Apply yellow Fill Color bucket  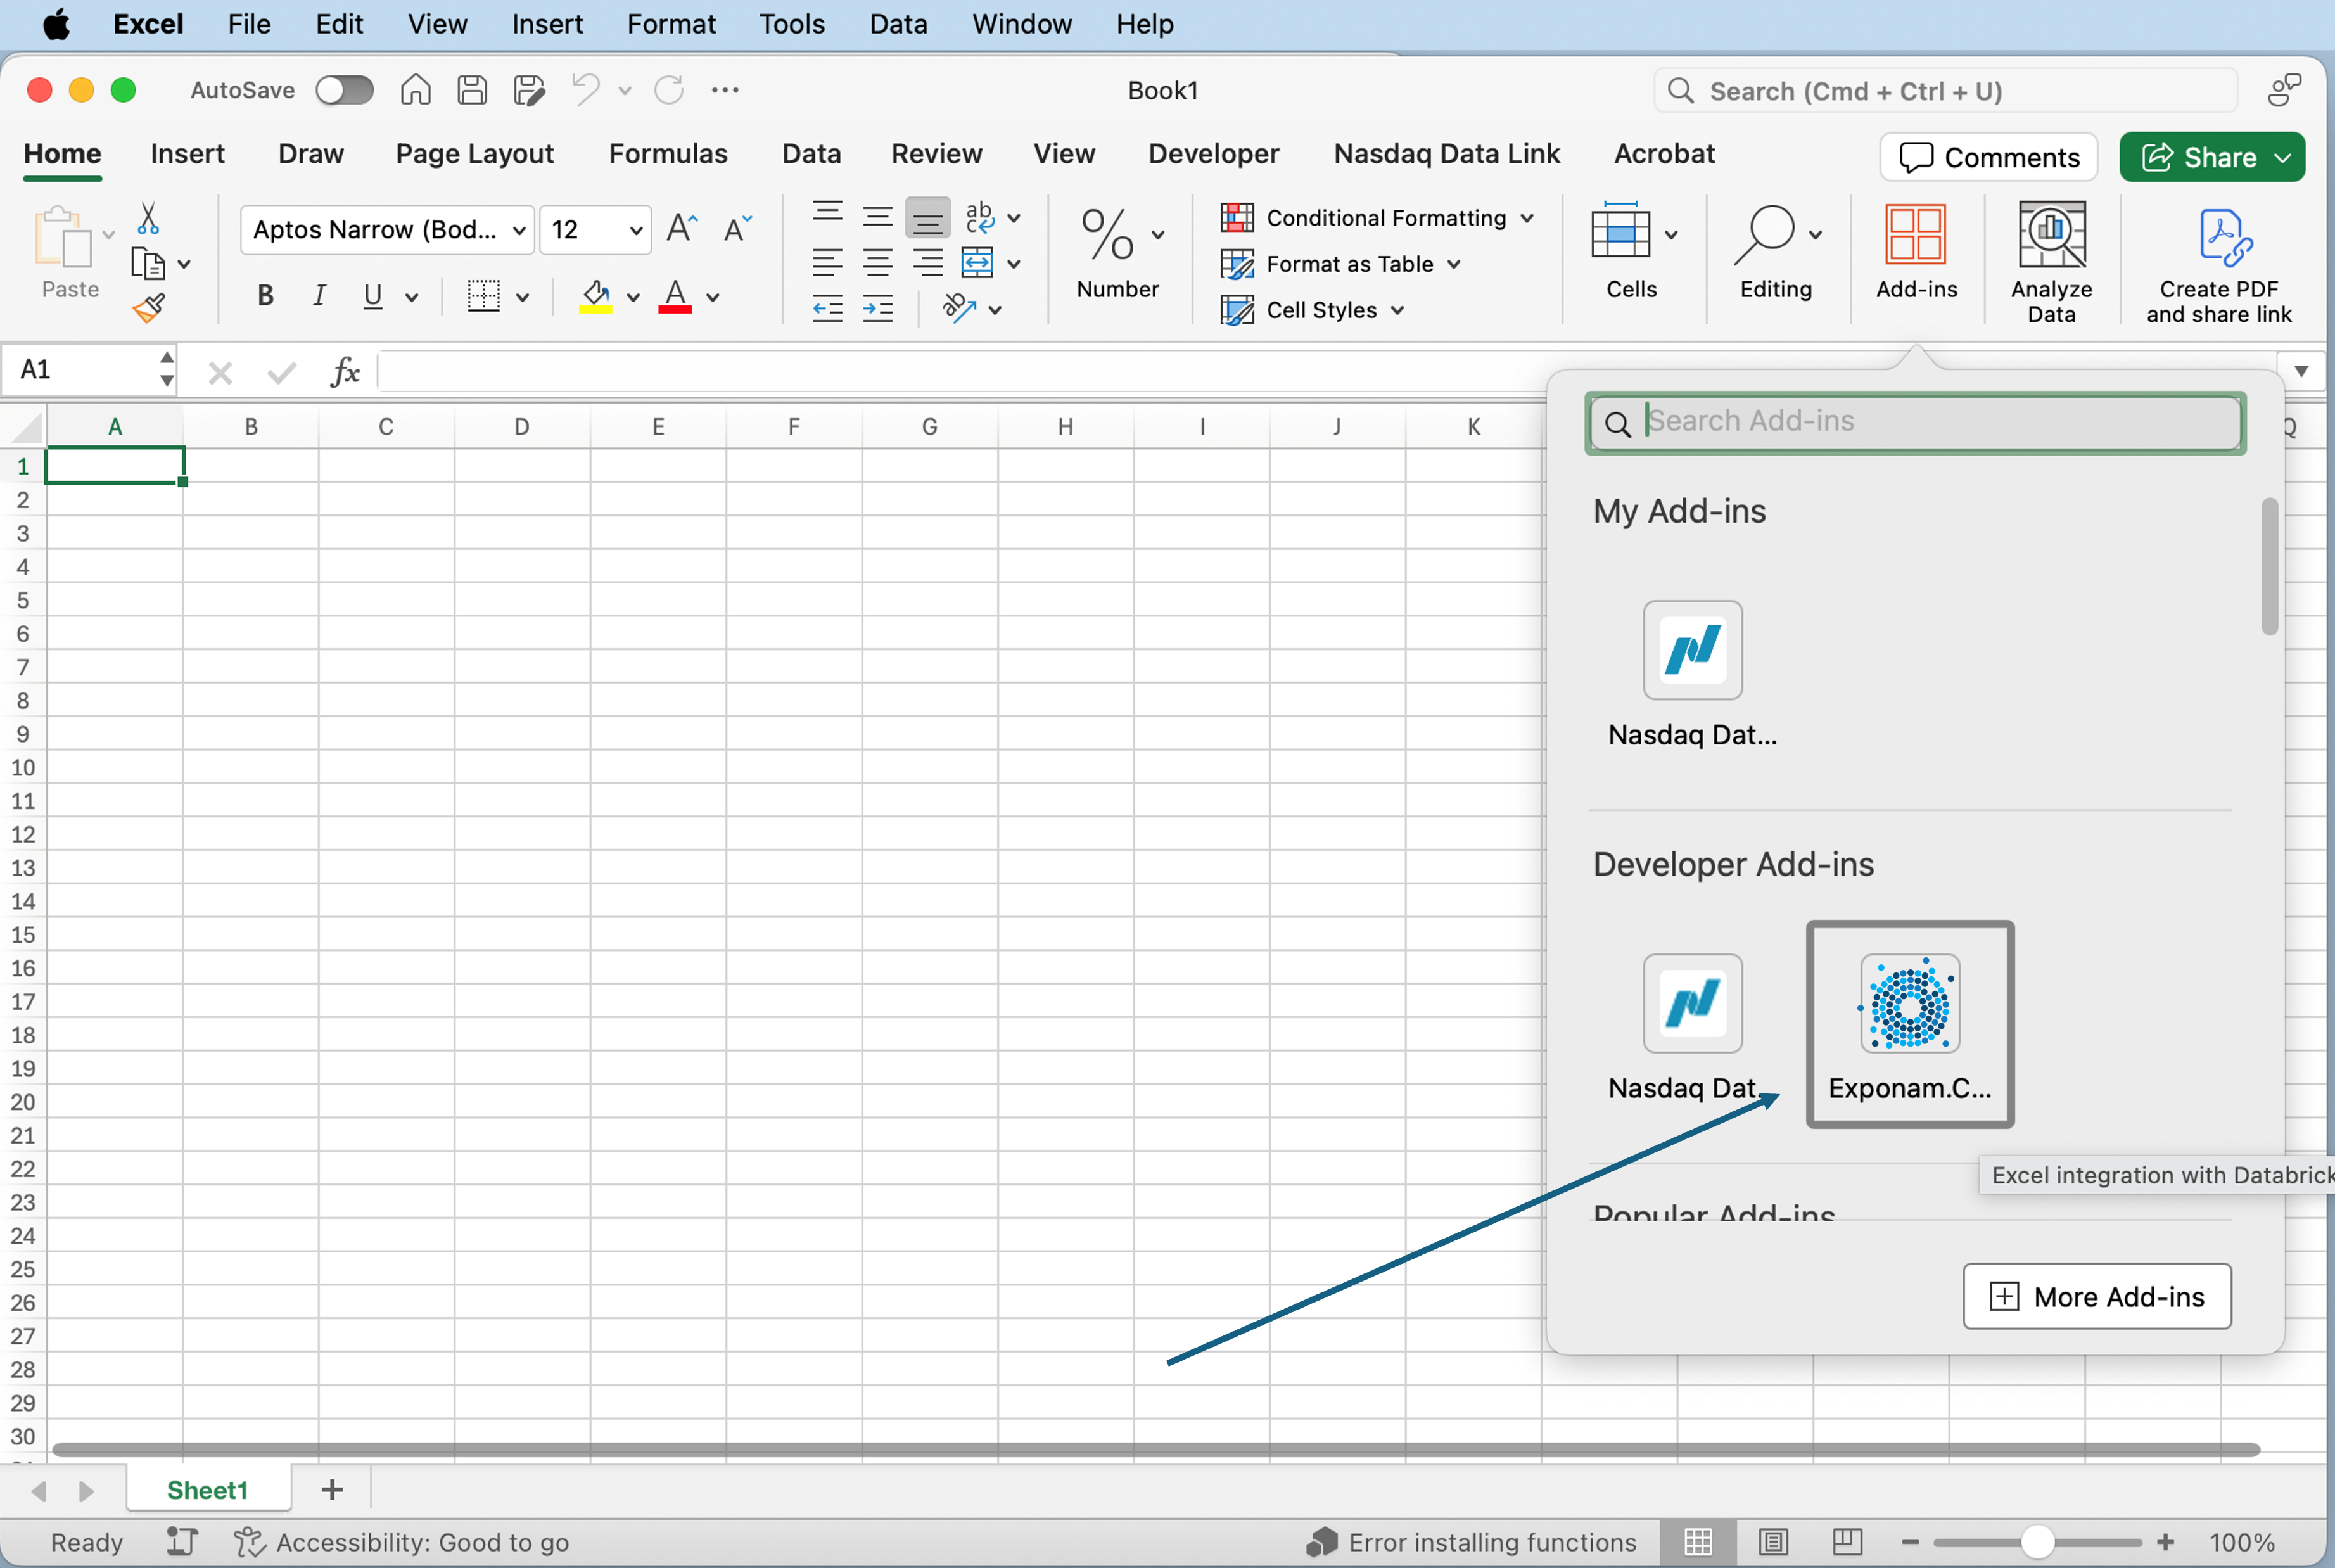(596, 296)
